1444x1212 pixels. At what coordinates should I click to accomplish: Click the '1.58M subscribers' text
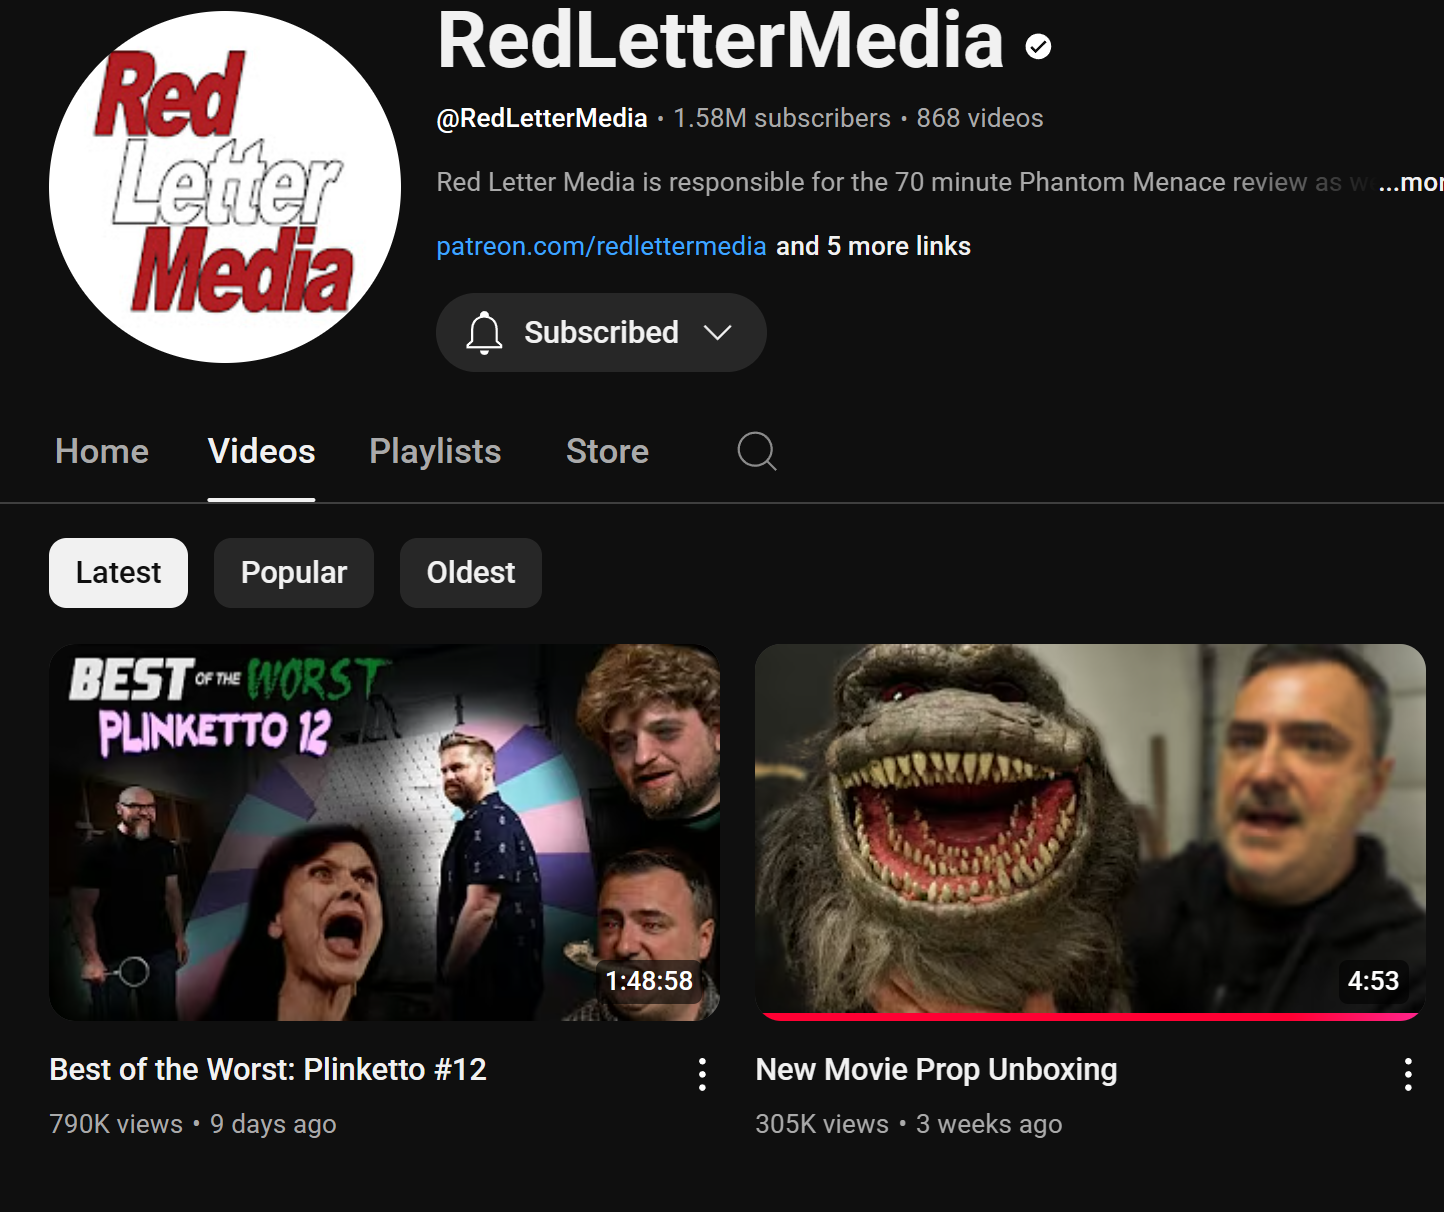pyautogui.click(x=782, y=118)
